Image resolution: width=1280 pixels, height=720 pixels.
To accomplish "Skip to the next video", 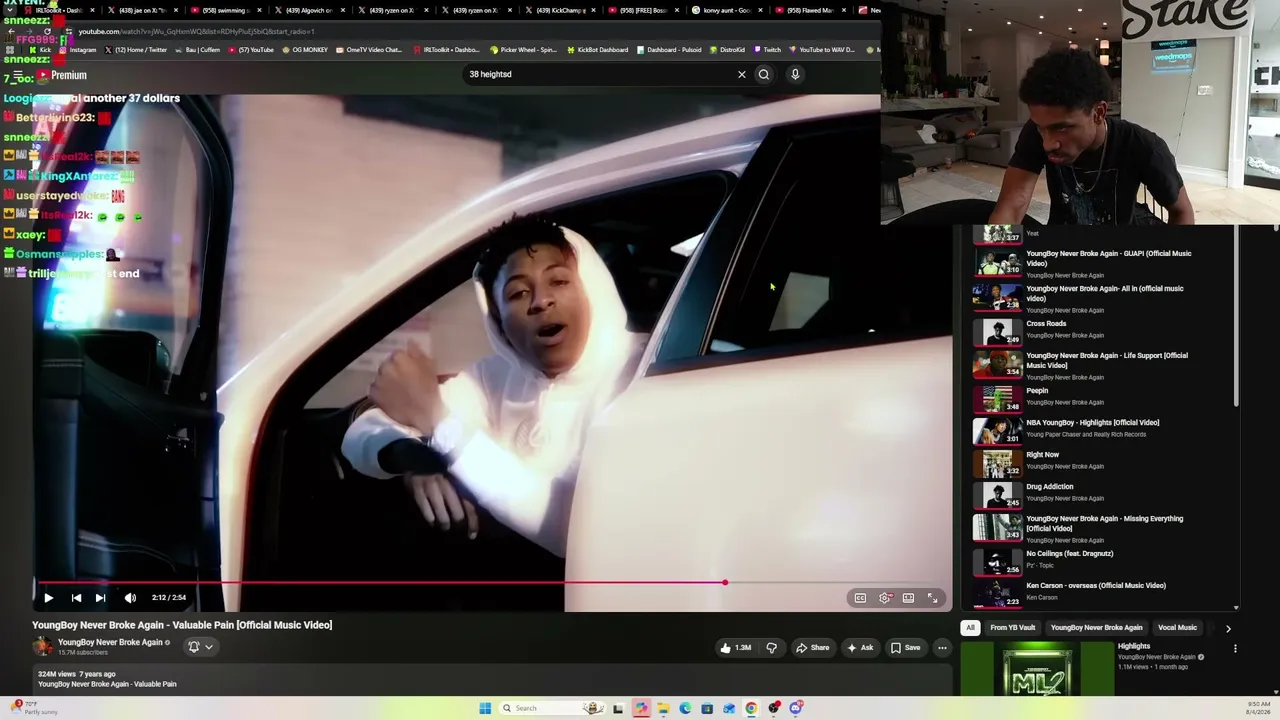I will click(x=100, y=598).
